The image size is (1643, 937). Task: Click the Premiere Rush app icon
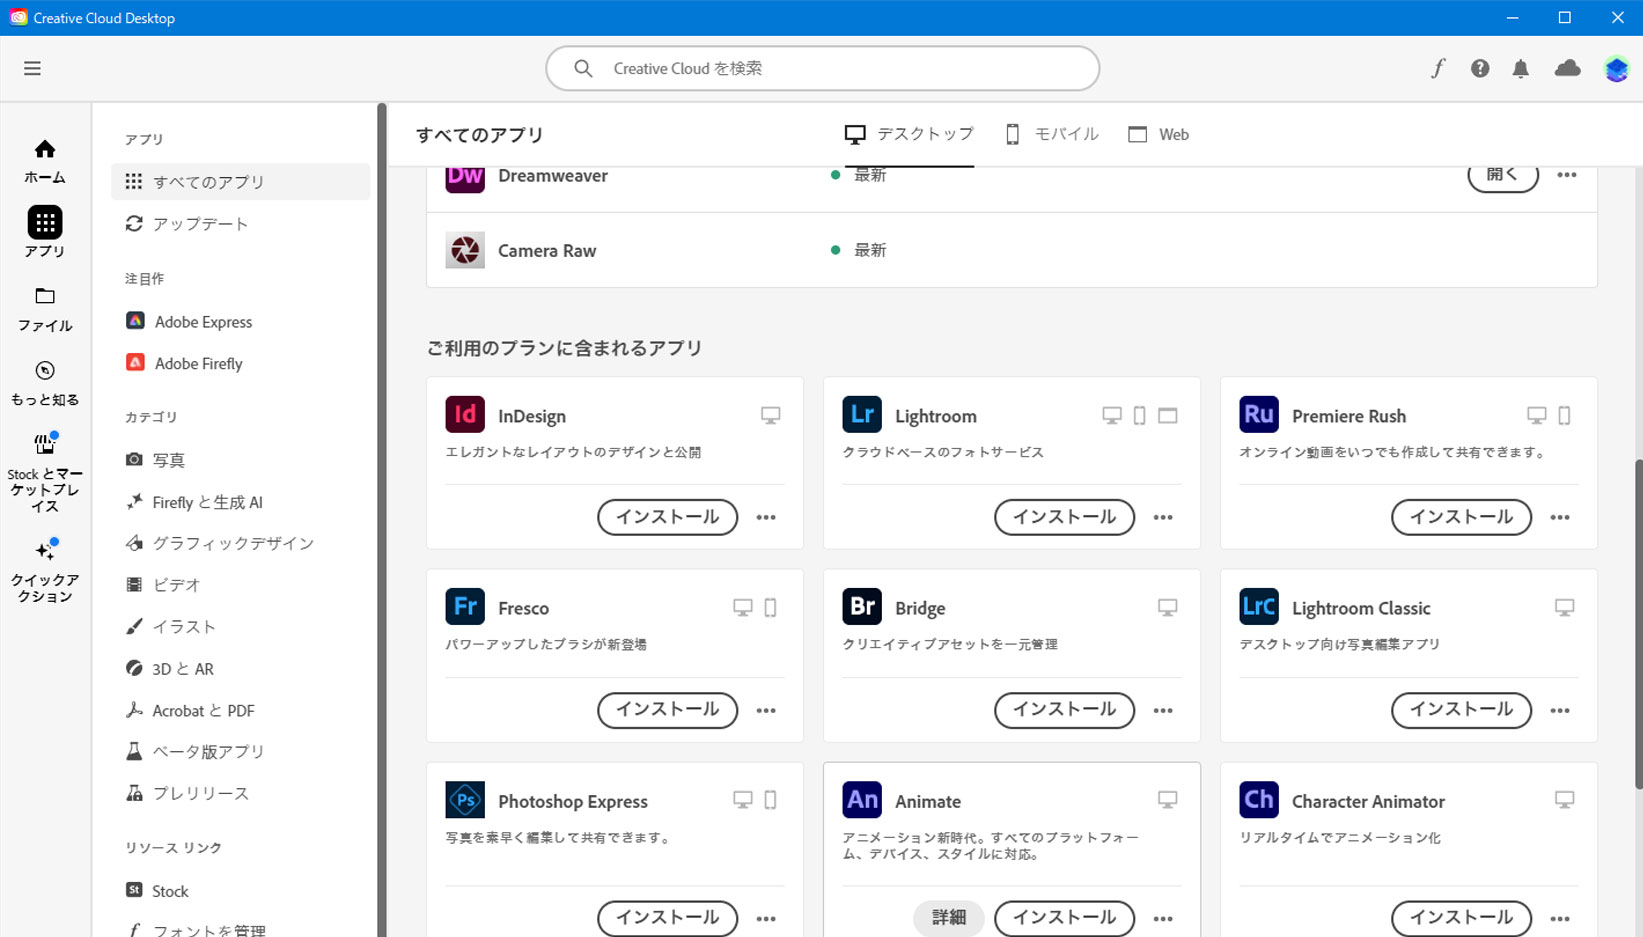[x=1259, y=414]
